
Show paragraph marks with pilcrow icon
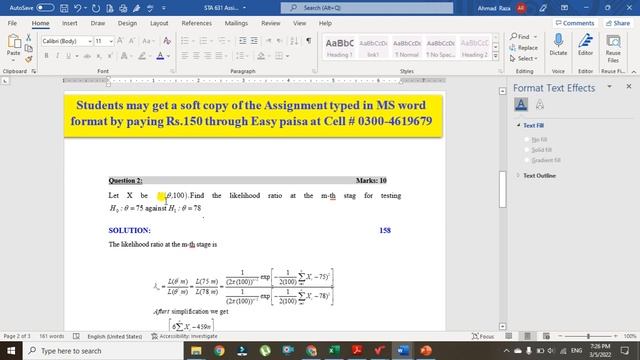click(309, 41)
